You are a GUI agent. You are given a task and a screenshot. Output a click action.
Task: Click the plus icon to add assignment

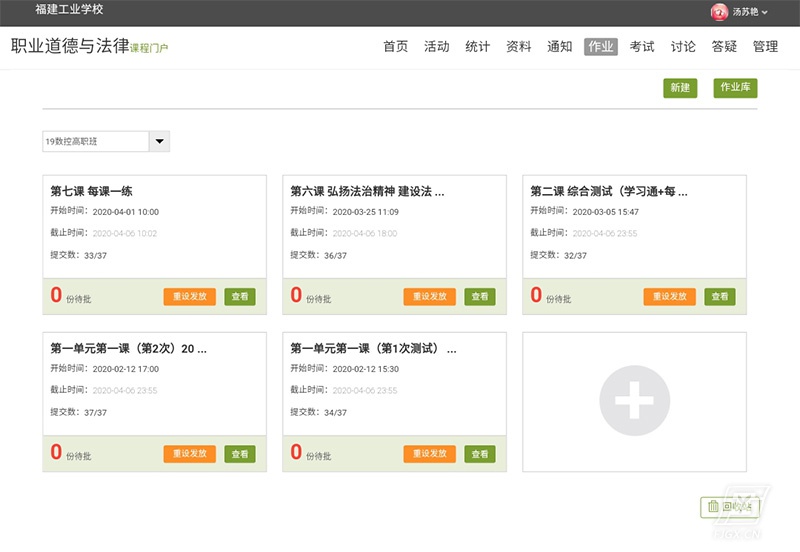(x=634, y=401)
